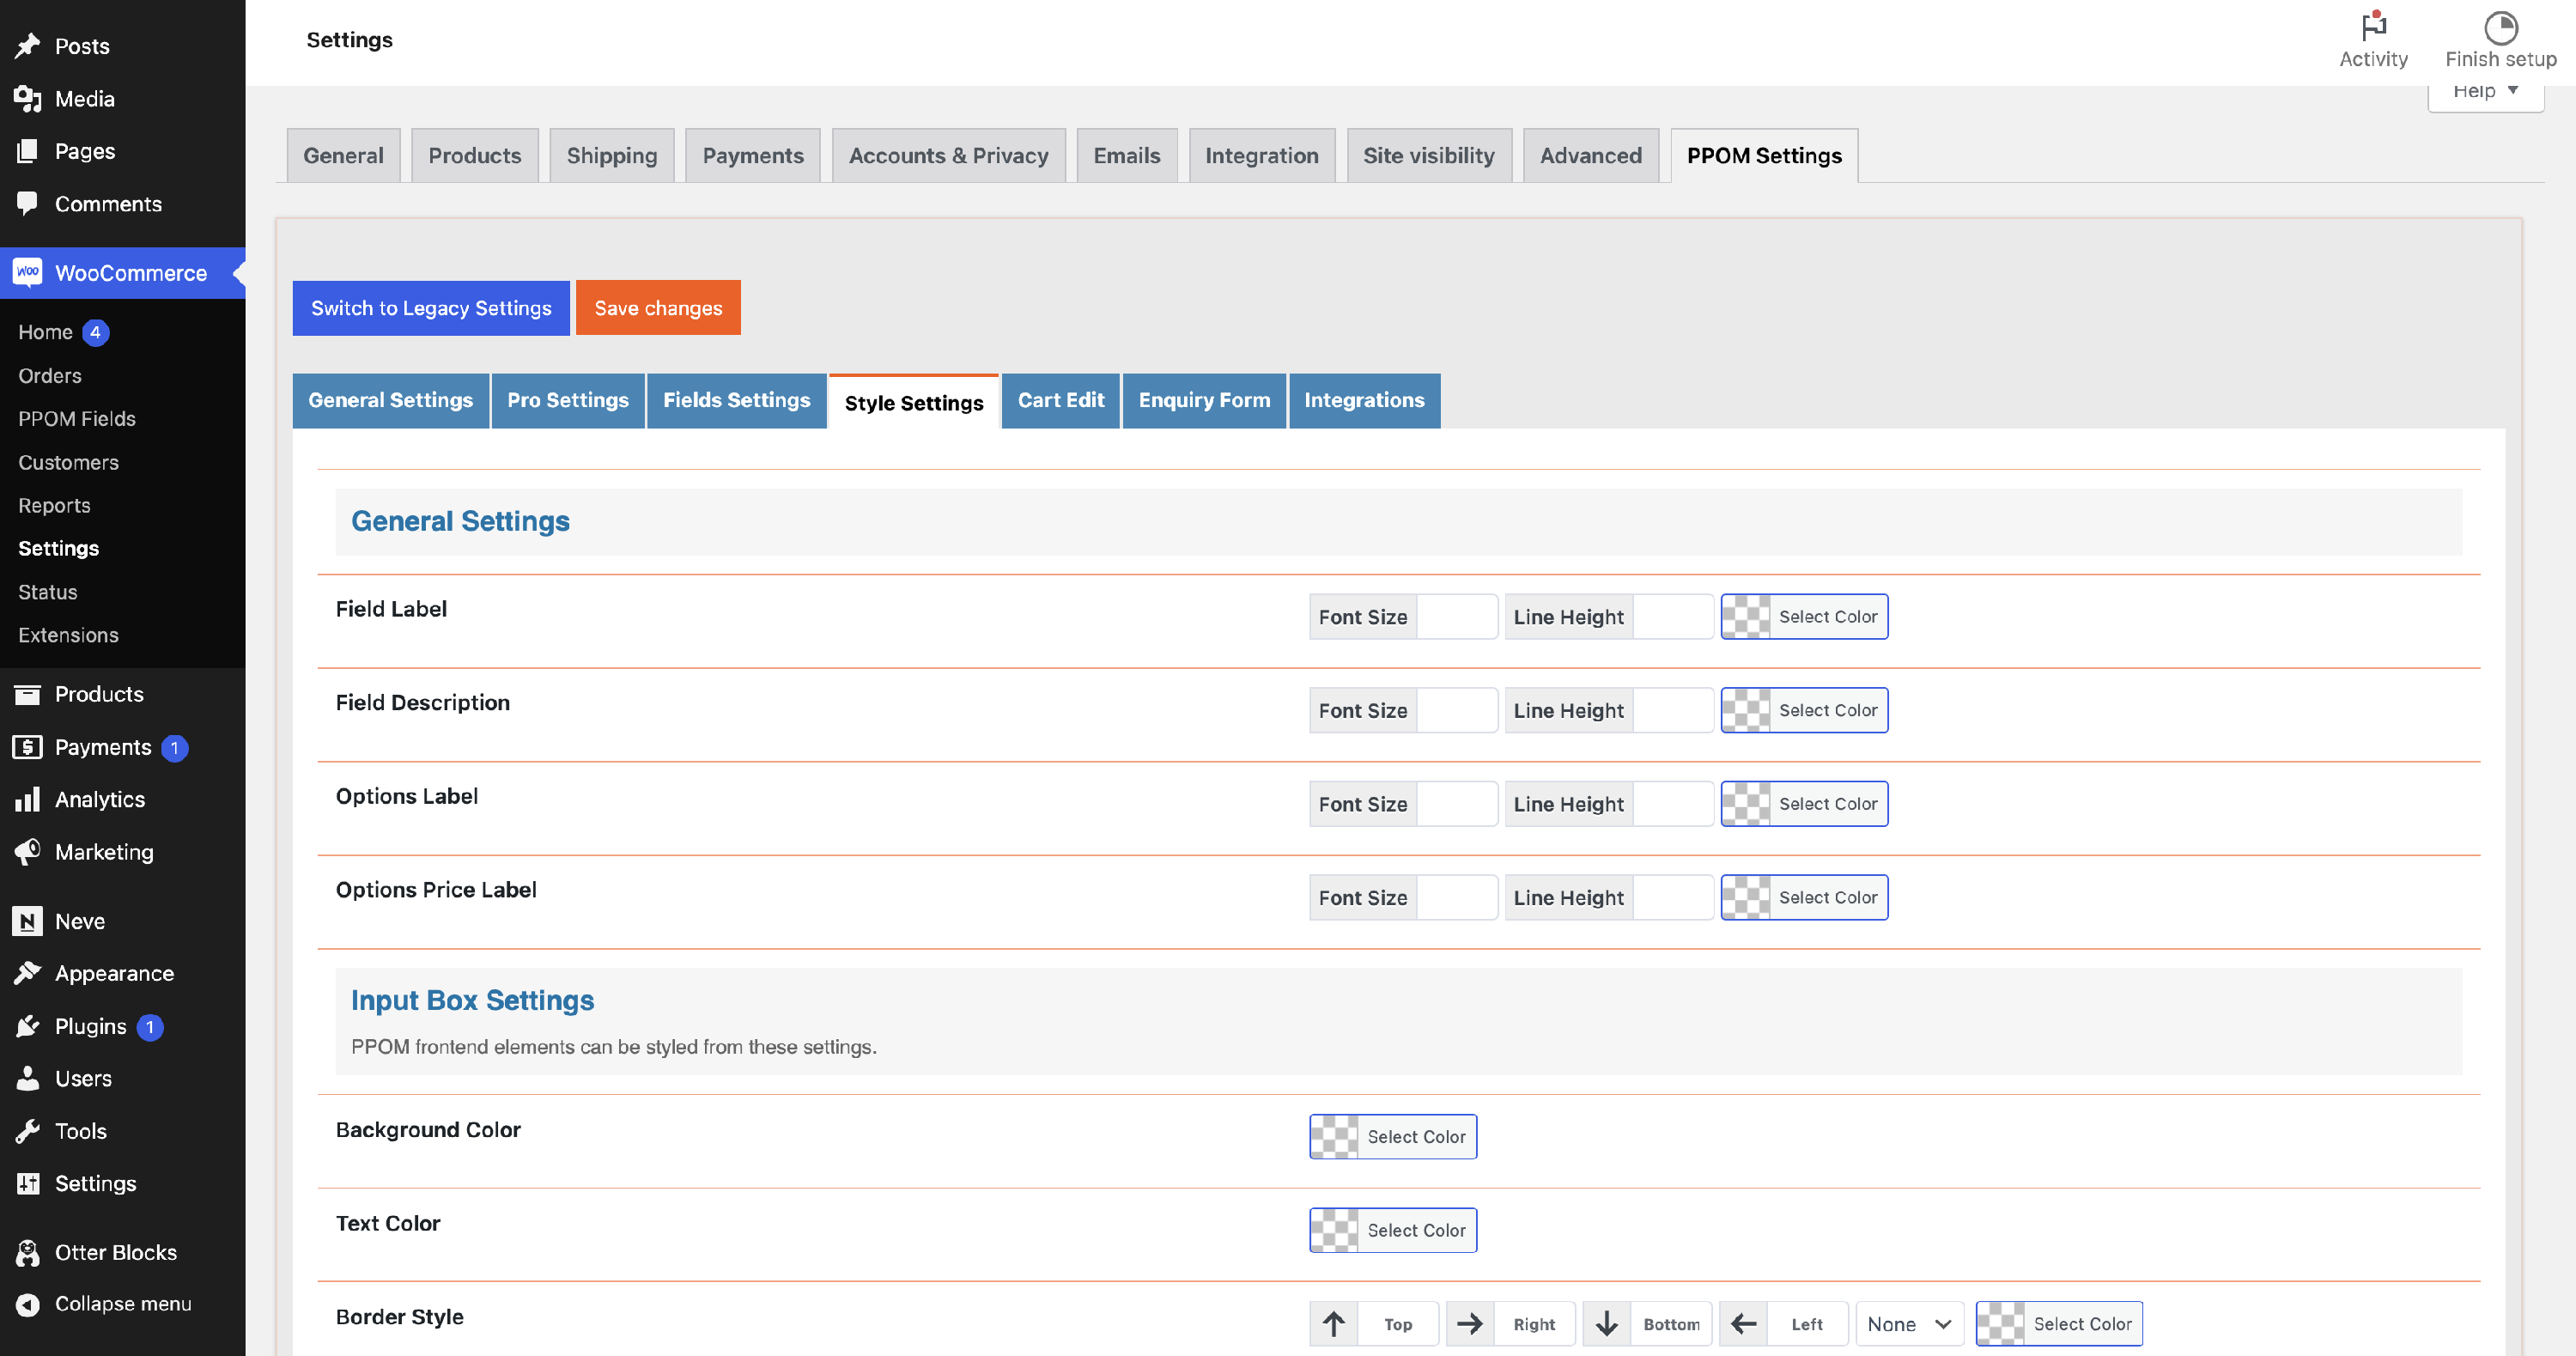Switch to the Fields Settings tab
The width and height of the screenshot is (2576, 1356).
736,400
